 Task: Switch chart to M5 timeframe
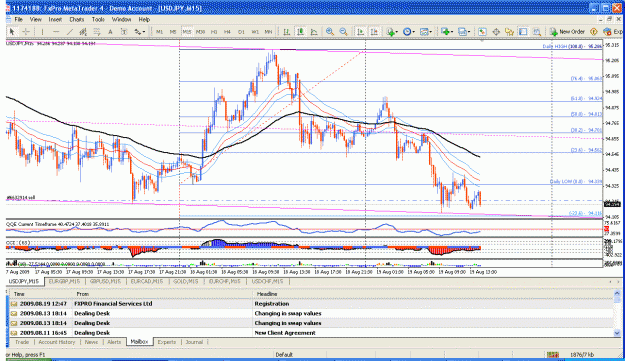pos(173,31)
